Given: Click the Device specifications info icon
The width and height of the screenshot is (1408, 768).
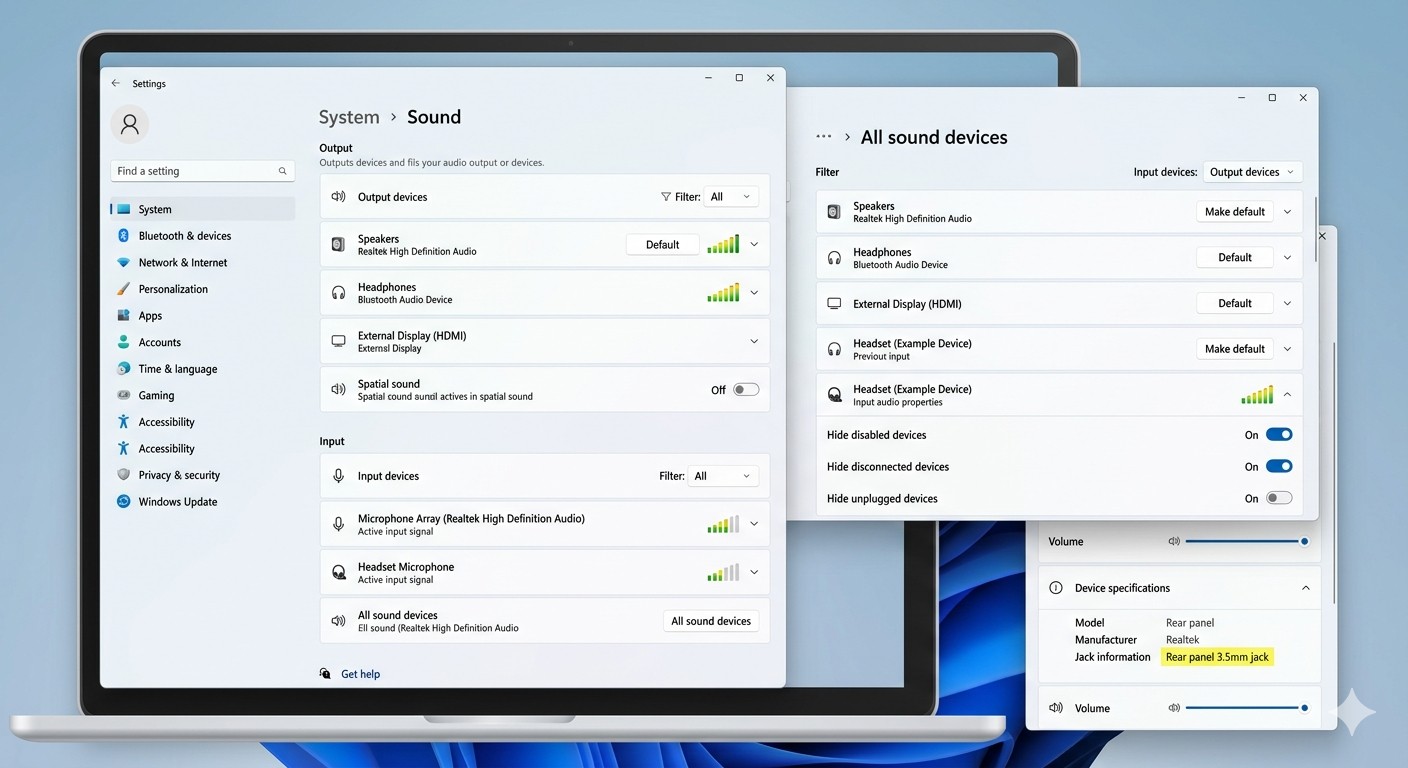Looking at the screenshot, I should coord(1055,588).
